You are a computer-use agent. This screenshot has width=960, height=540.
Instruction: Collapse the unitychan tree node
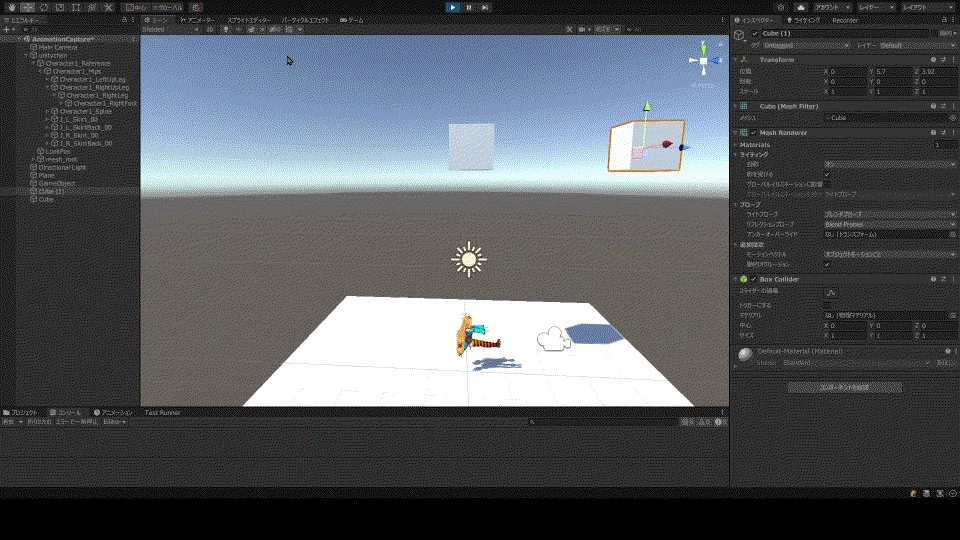[26, 55]
